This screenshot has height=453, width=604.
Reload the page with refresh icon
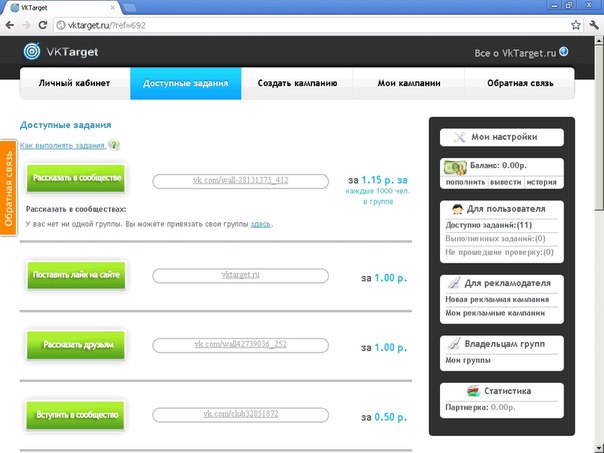(x=43, y=25)
